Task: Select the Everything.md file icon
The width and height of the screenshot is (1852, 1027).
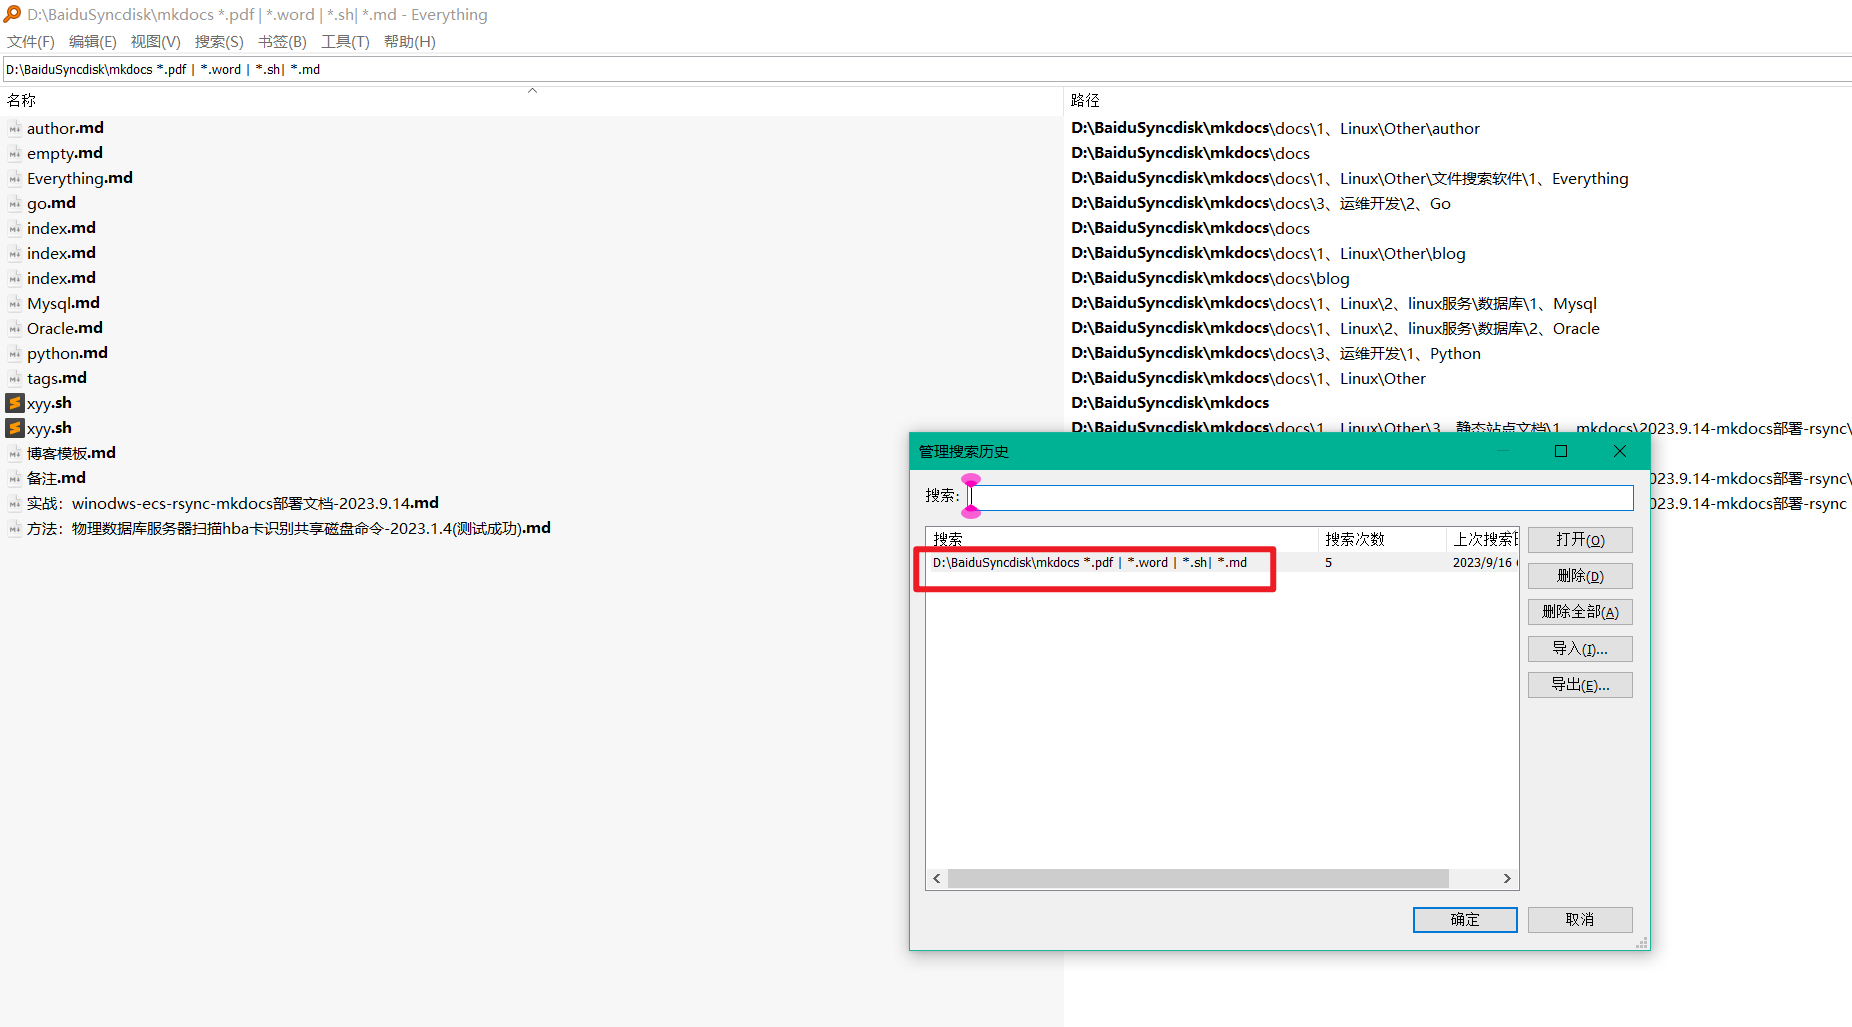Action: pyautogui.click(x=14, y=178)
